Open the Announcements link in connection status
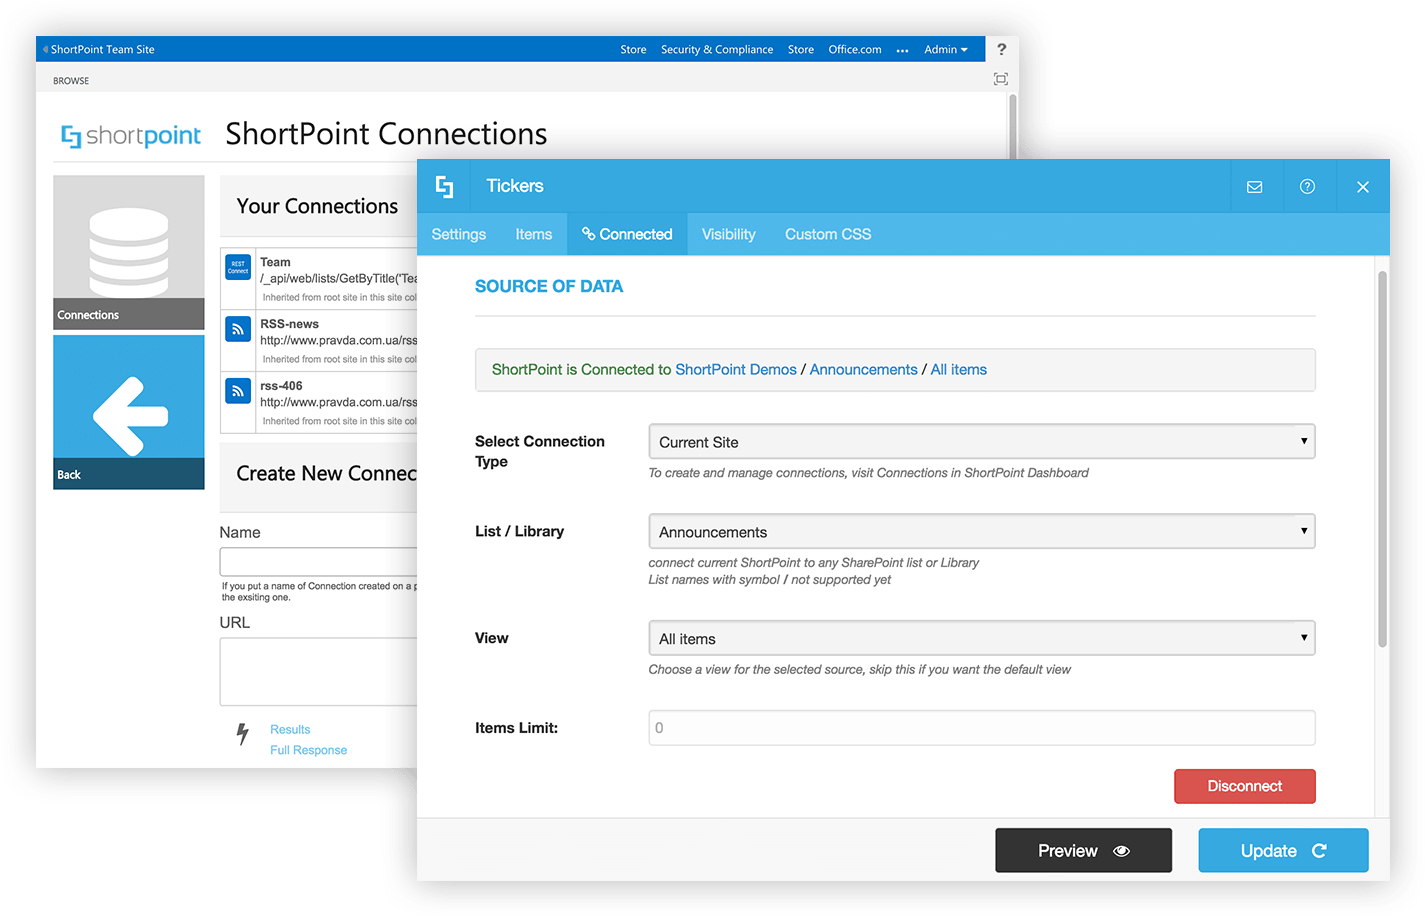Viewport: 1426px width, 917px height. 864,370
